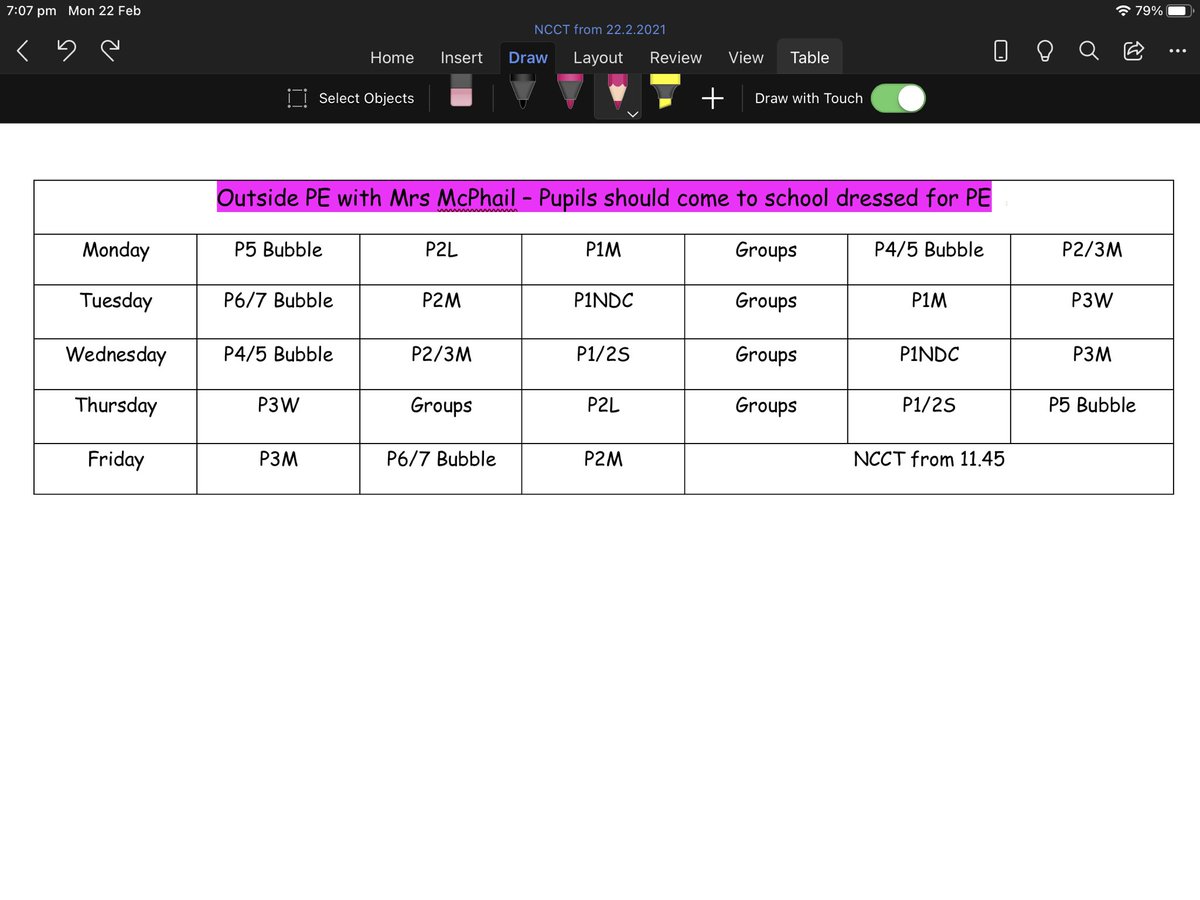
Task: Check the Wi-Fi status icon
Action: pyautogui.click(x=1123, y=11)
